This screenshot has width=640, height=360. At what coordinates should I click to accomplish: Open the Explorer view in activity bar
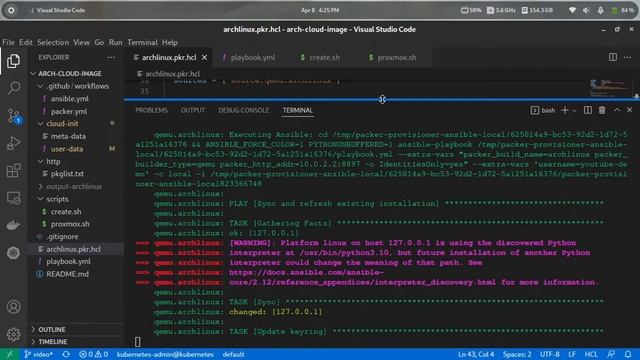click(x=13, y=61)
